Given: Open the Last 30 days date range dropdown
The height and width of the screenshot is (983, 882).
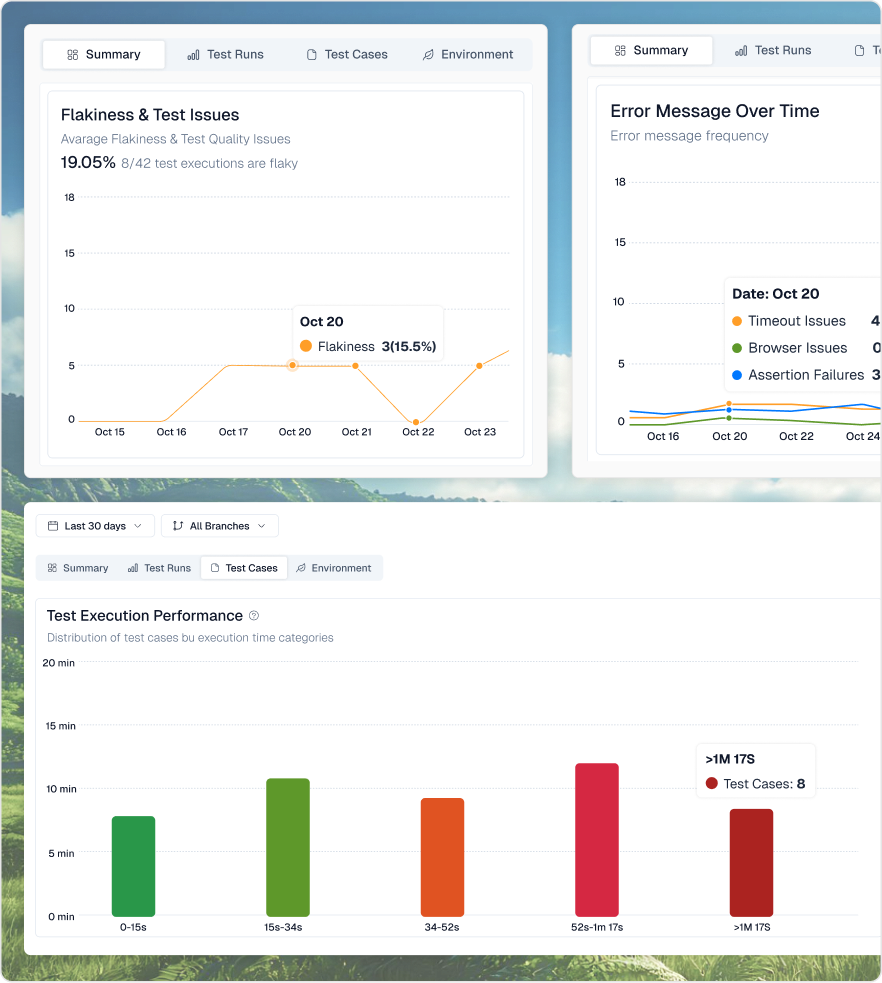Looking at the screenshot, I should click(x=95, y=526).
